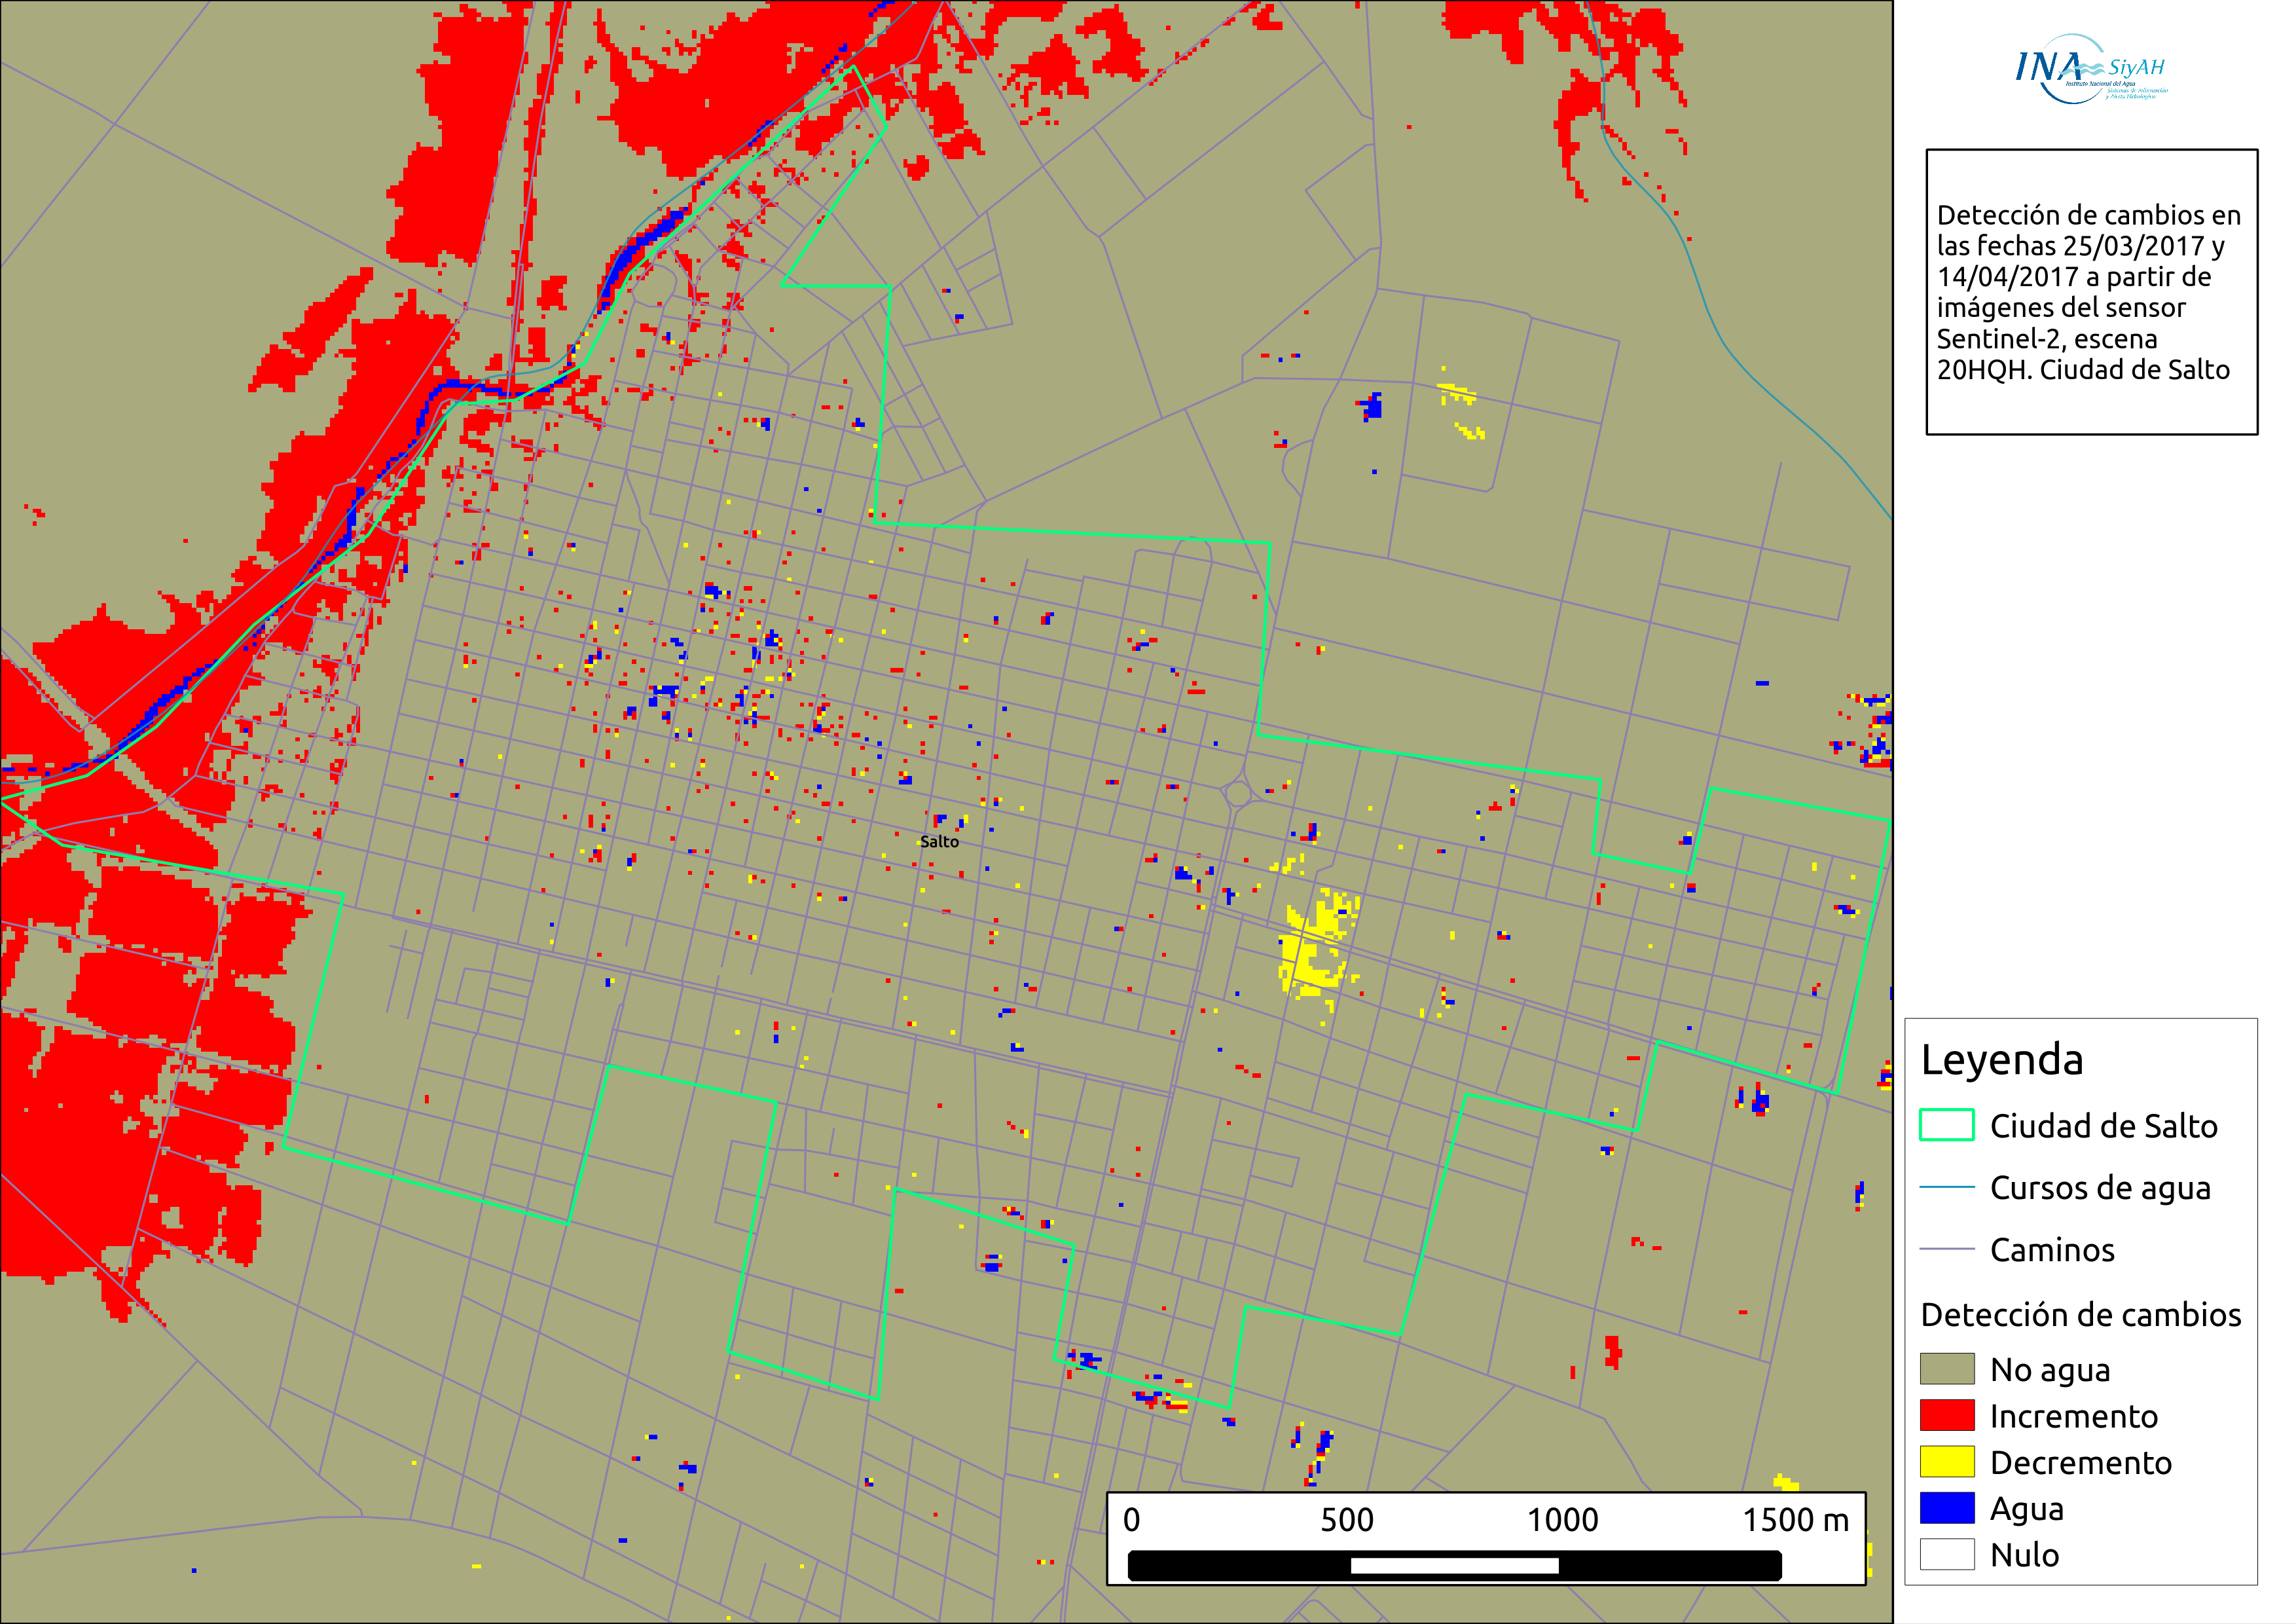This screenshot has height=1624, width=2296.
Task: Click the 'Caminos' legend label
Action: point(2052,1250)
